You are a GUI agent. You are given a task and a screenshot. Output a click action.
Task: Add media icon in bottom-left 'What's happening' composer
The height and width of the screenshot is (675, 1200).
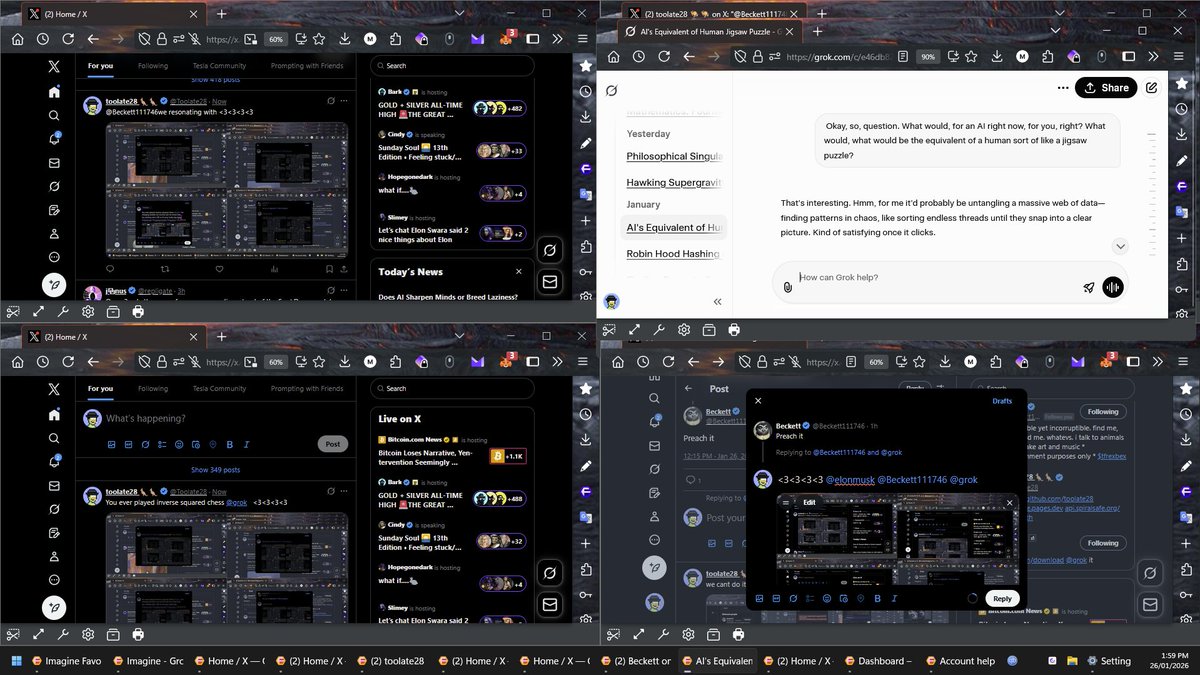pyautogui.click(x=111, y=444)
